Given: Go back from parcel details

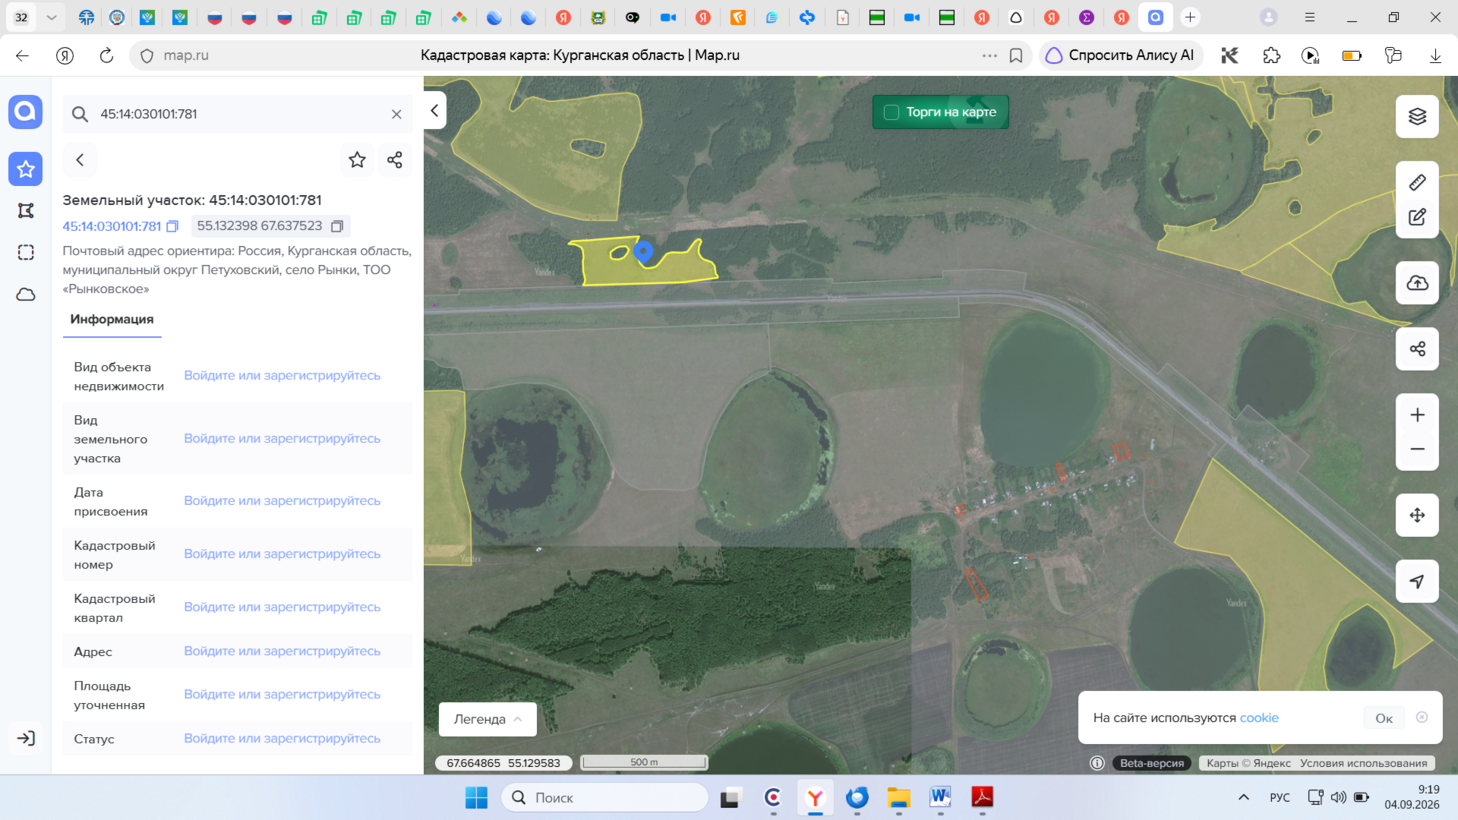Looking at the screenshot, I should pos(80,160).
